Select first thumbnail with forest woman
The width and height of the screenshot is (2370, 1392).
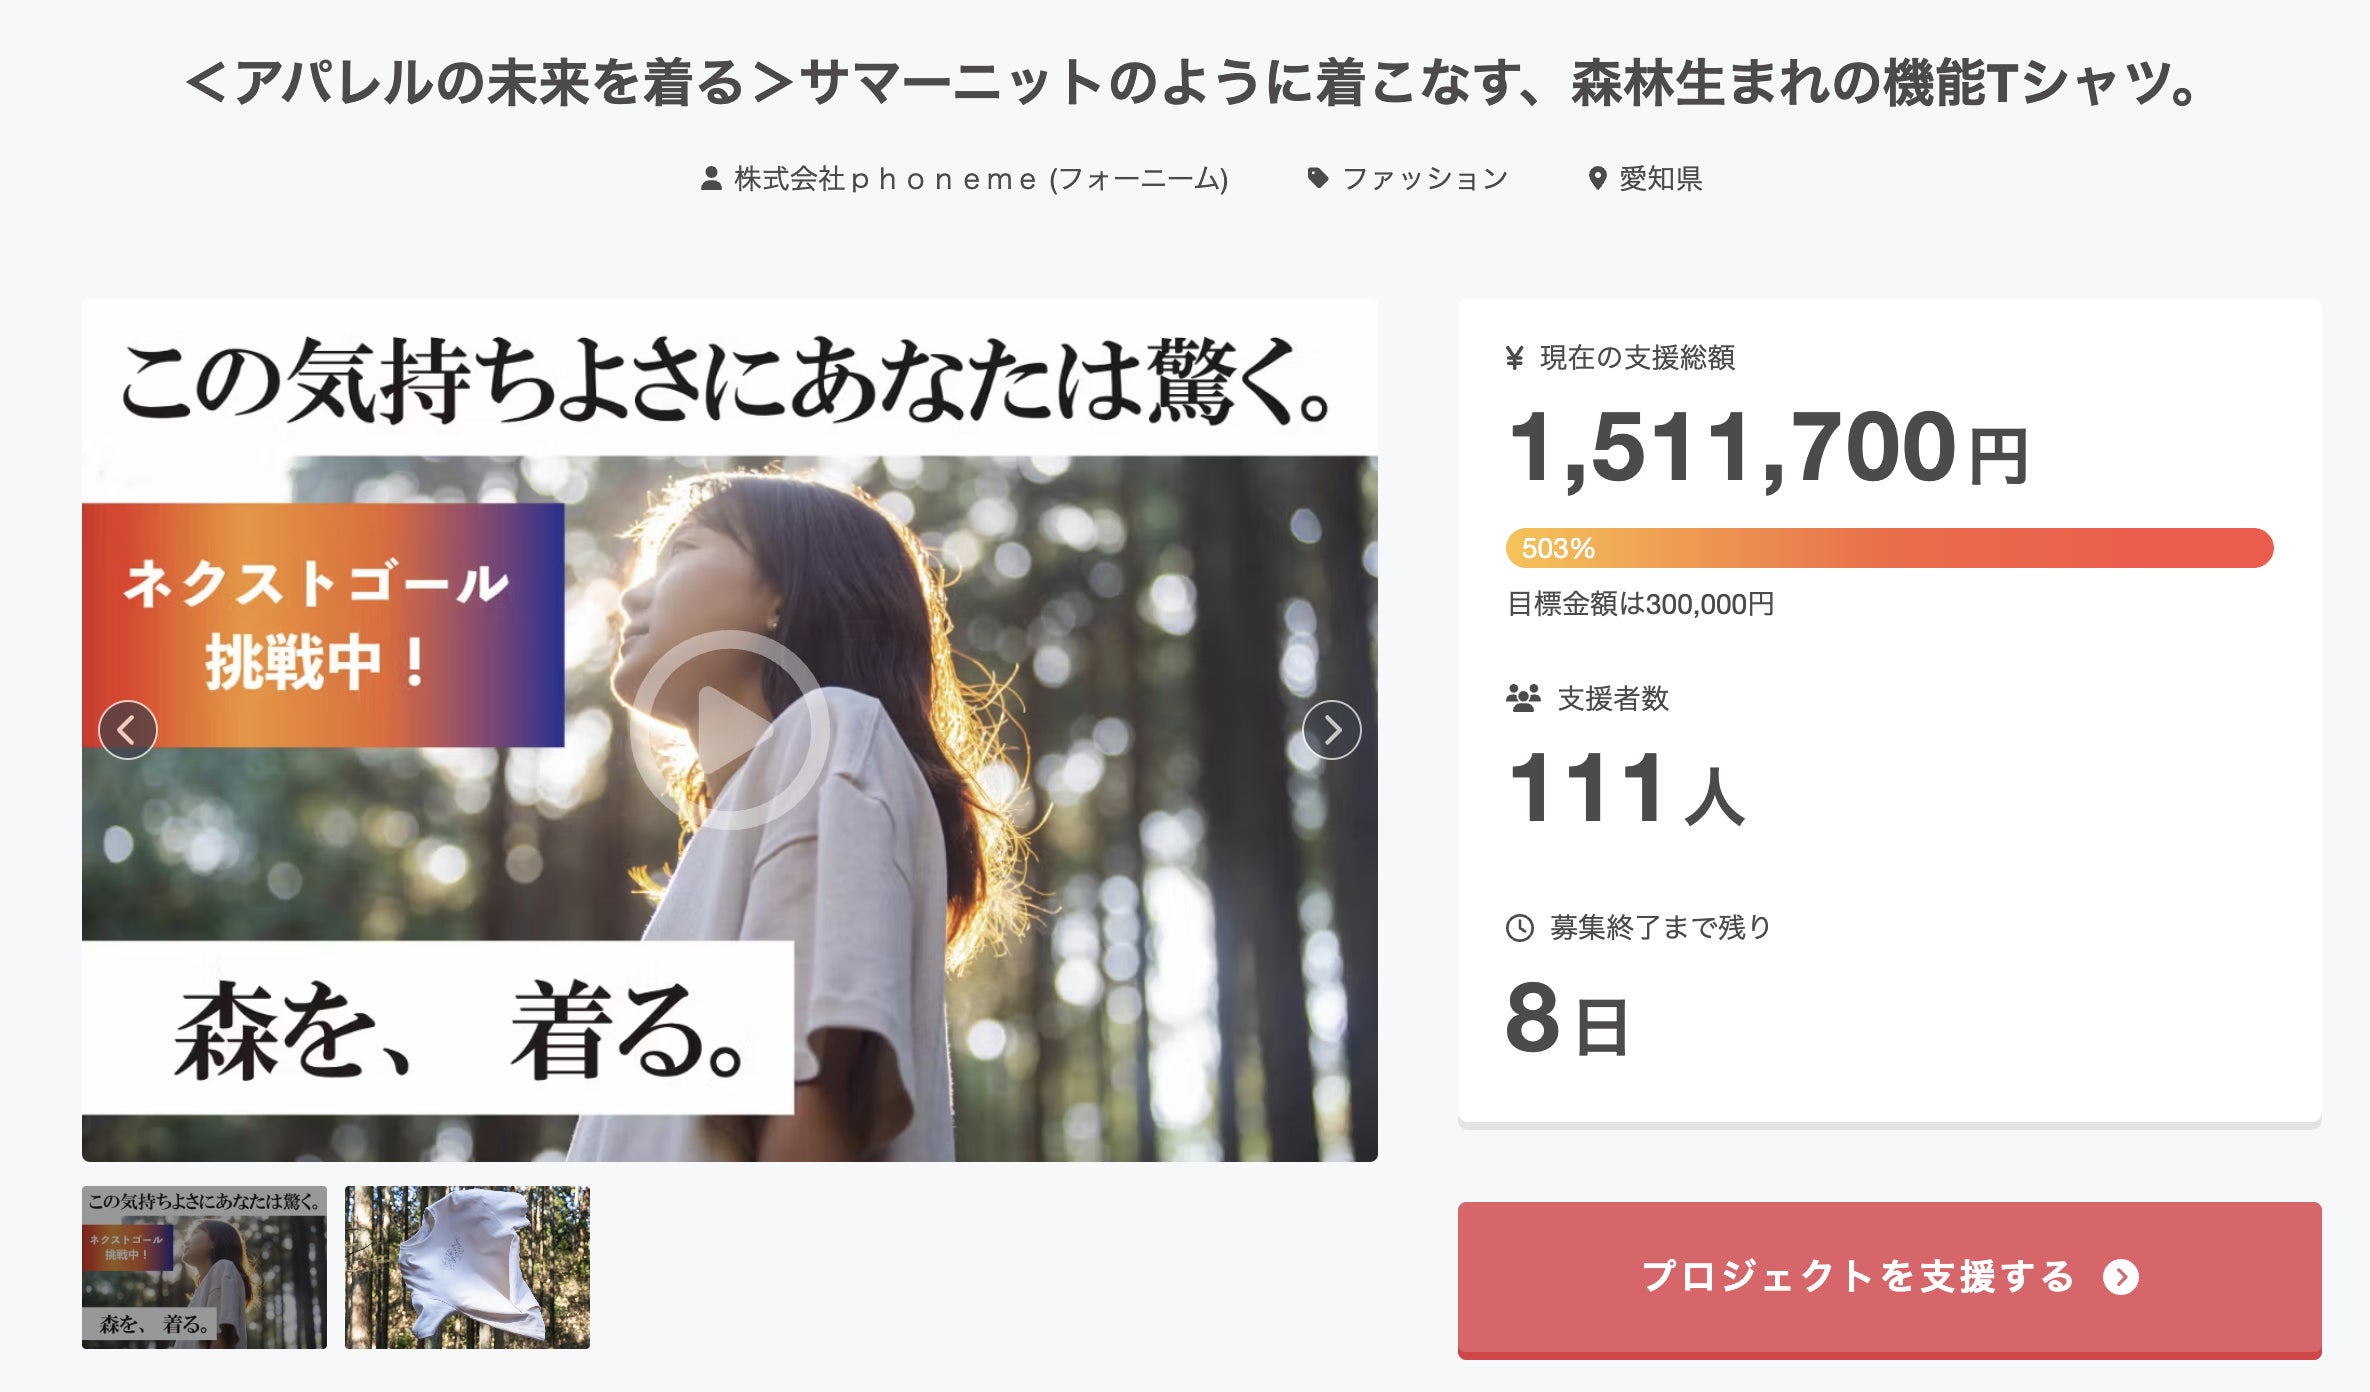[x=204, y=1267]
